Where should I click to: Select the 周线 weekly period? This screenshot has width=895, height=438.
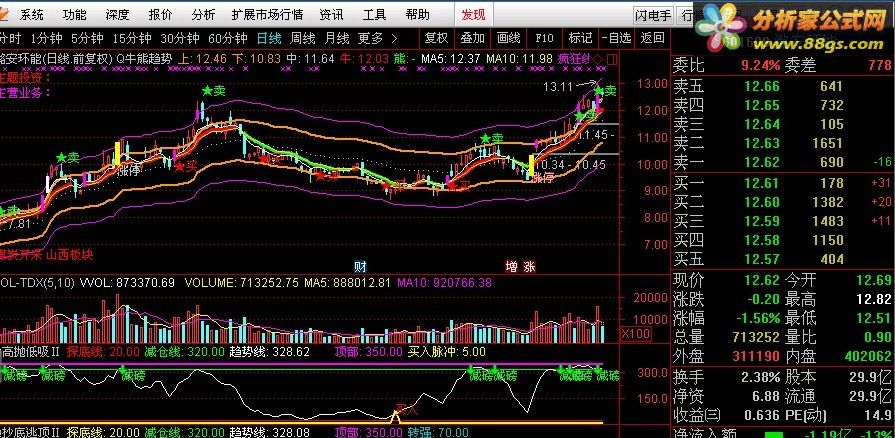303,38
